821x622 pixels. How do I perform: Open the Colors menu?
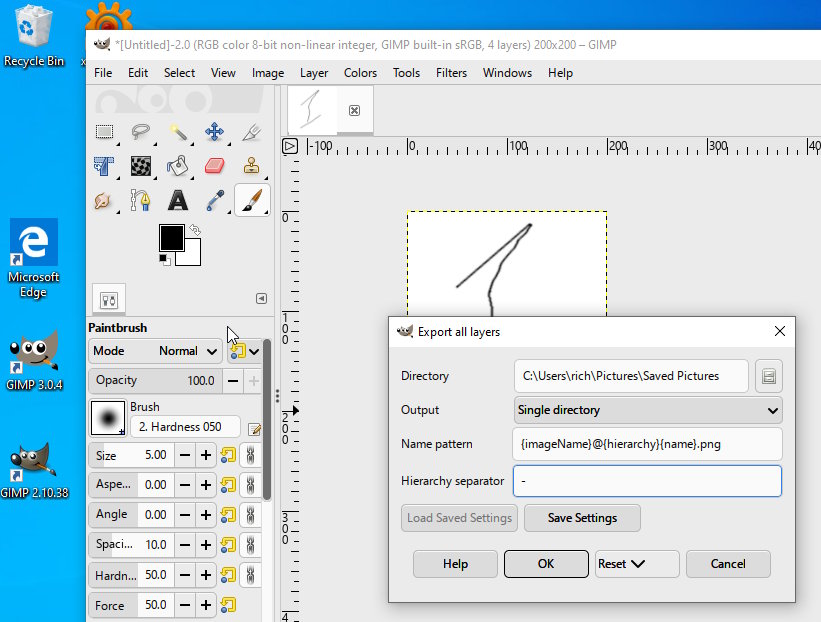click(360, 73)
